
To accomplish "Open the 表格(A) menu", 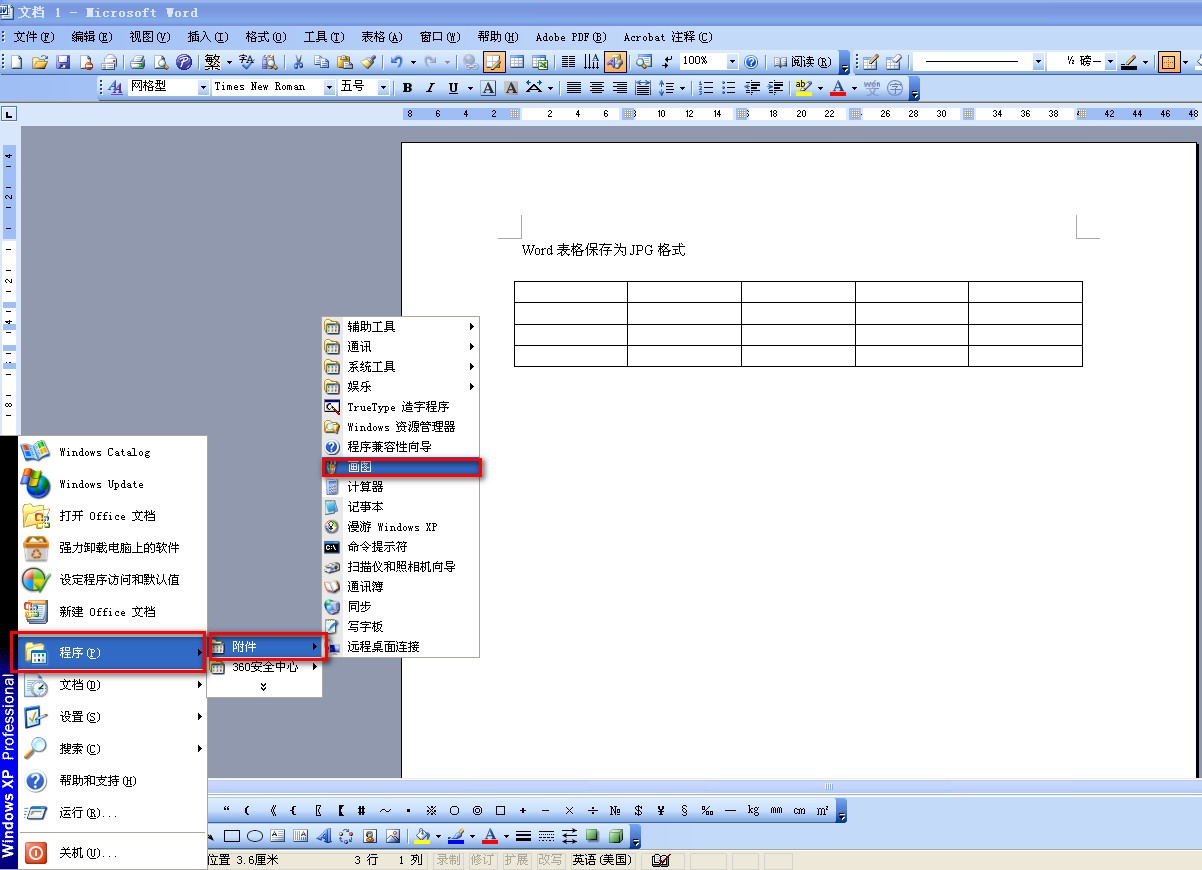I will [x=381, y=37].
